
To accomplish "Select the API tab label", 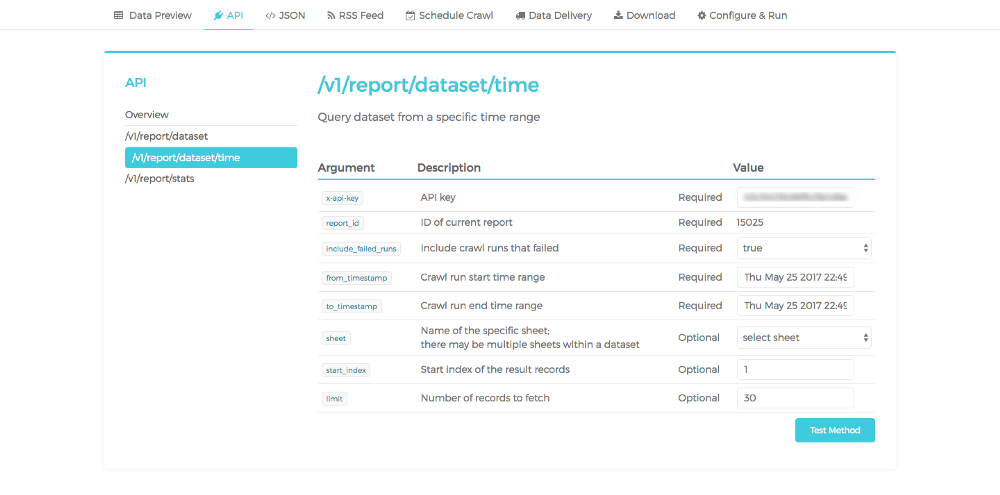I will coord(235,15).
